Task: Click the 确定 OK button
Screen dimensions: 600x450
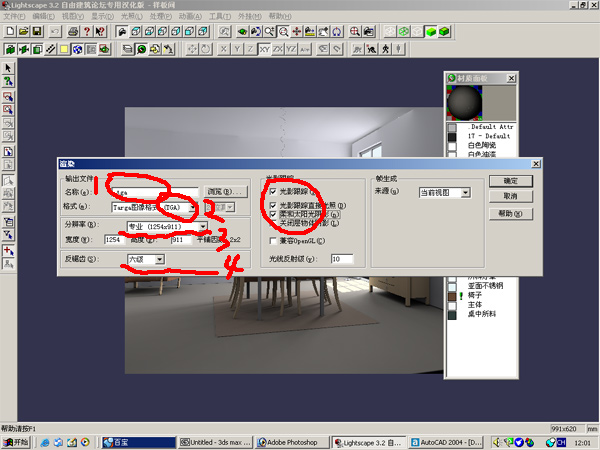Action: [x=510, y=181]
